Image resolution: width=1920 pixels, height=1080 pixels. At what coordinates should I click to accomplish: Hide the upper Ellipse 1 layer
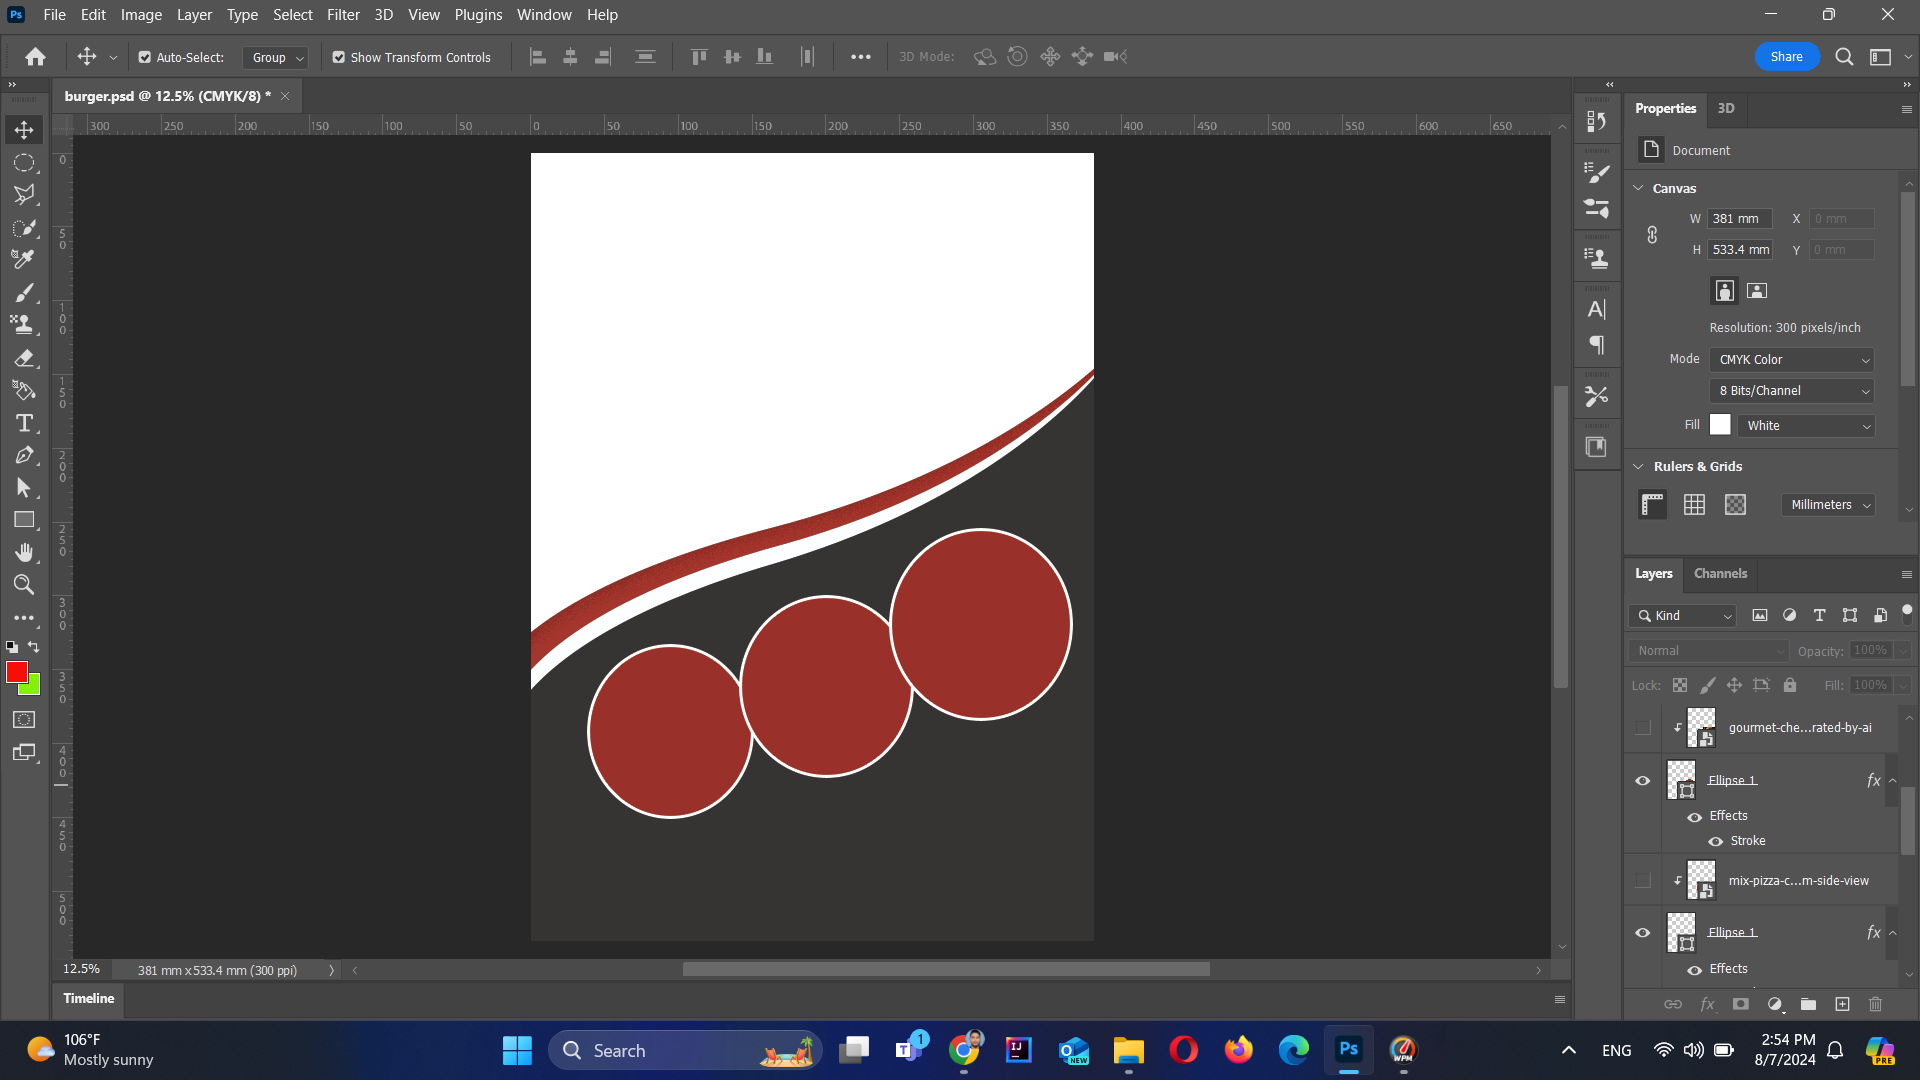click(1642, 781)
